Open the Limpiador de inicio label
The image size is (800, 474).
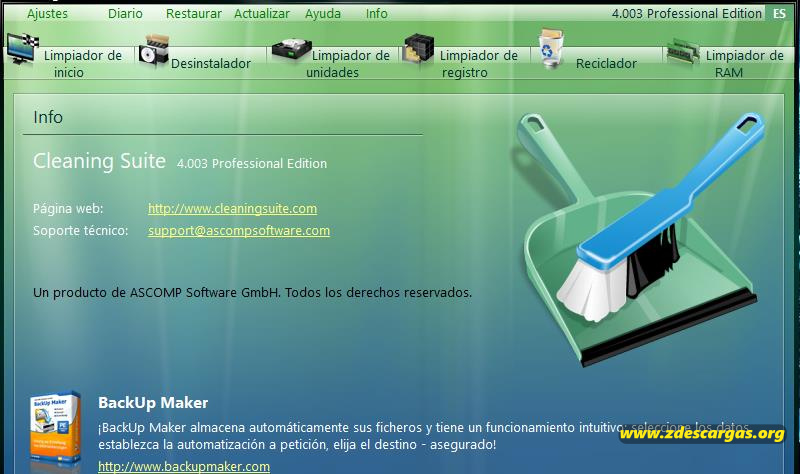[83, 64]
